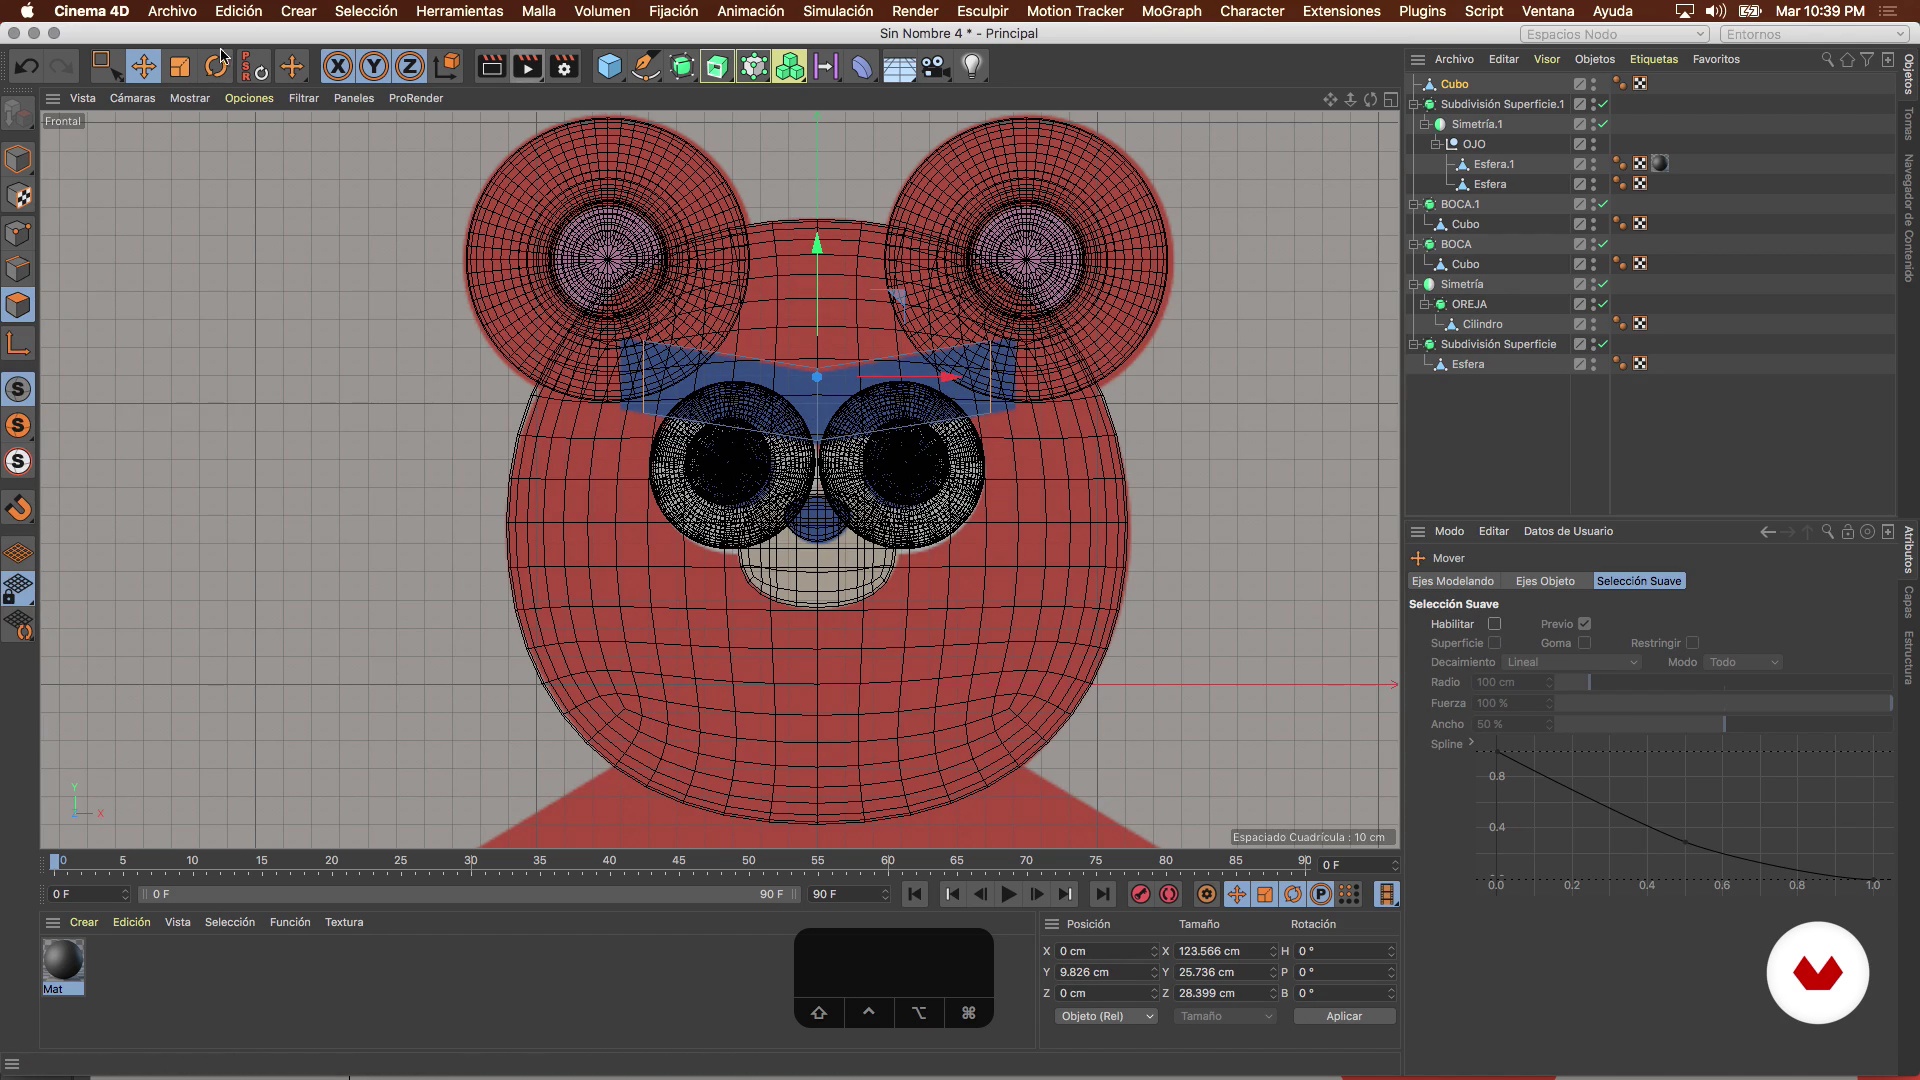Go to the start of the timeline
The width and height of the screenshot is (1920, 1080).
pos(914,895)
